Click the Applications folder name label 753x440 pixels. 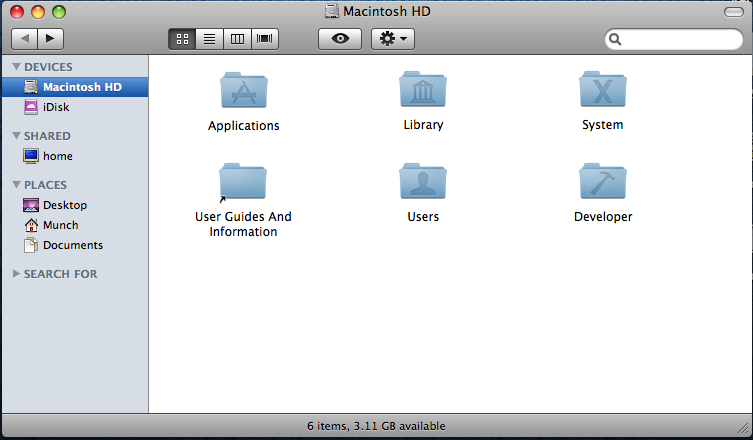pos(243,126)
